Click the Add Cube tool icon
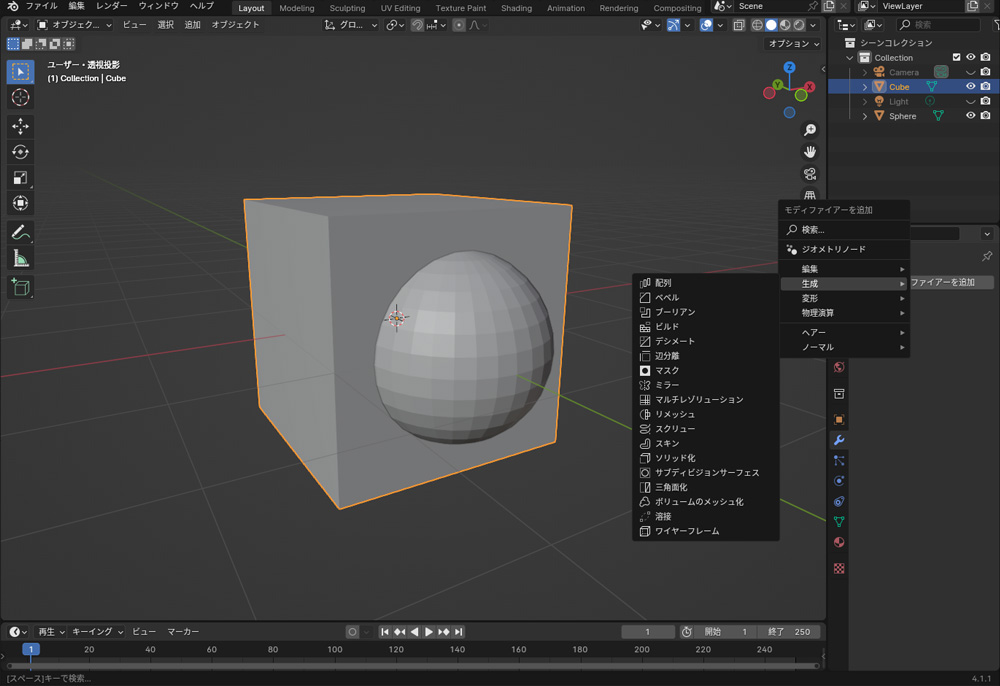 pos(20,288)
